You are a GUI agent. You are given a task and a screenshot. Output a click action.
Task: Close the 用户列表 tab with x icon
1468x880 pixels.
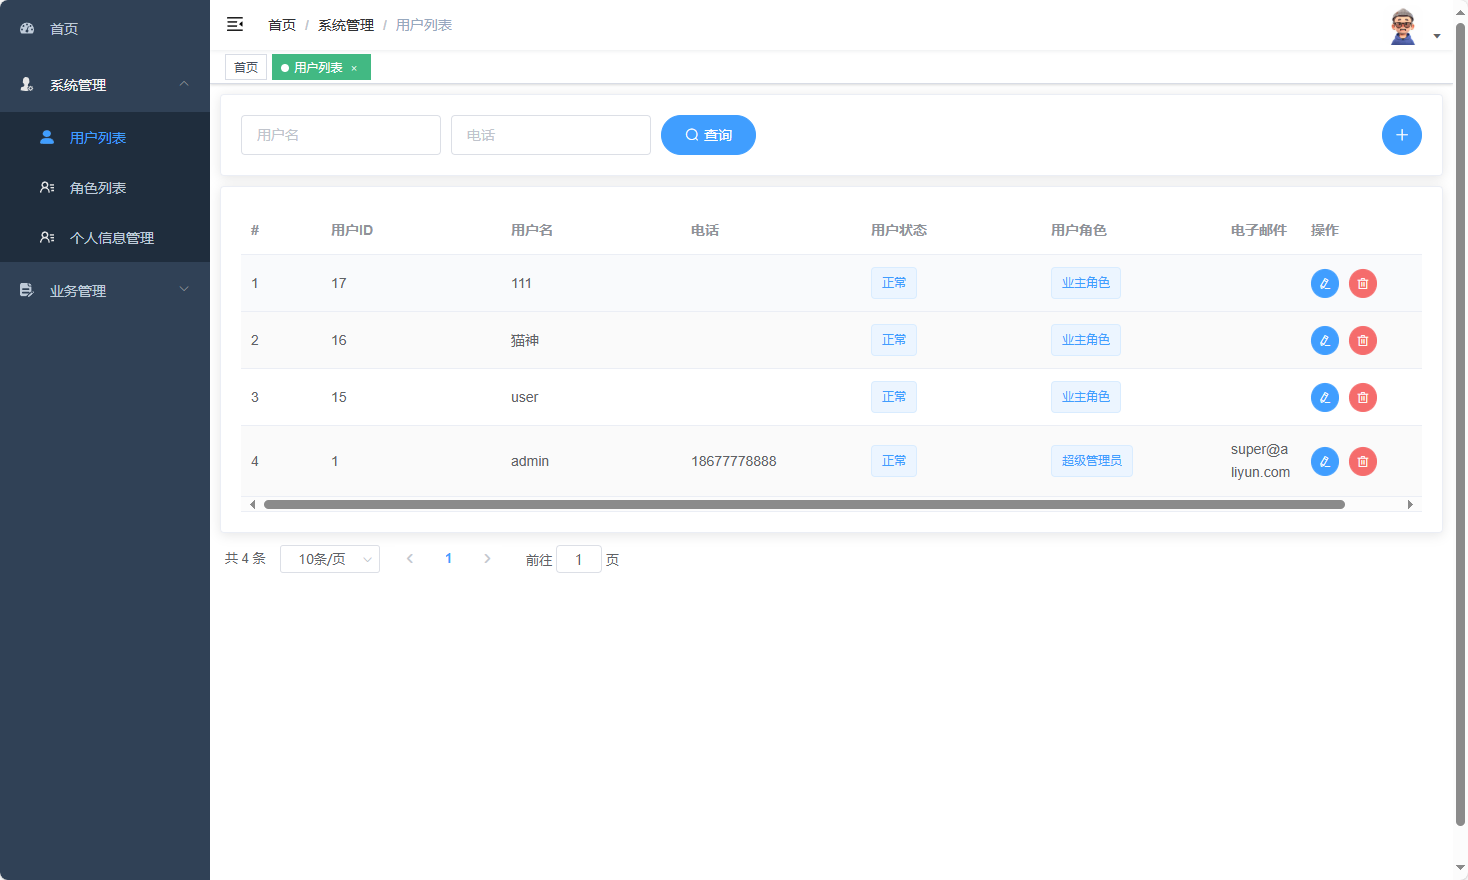tap(354, 68)
